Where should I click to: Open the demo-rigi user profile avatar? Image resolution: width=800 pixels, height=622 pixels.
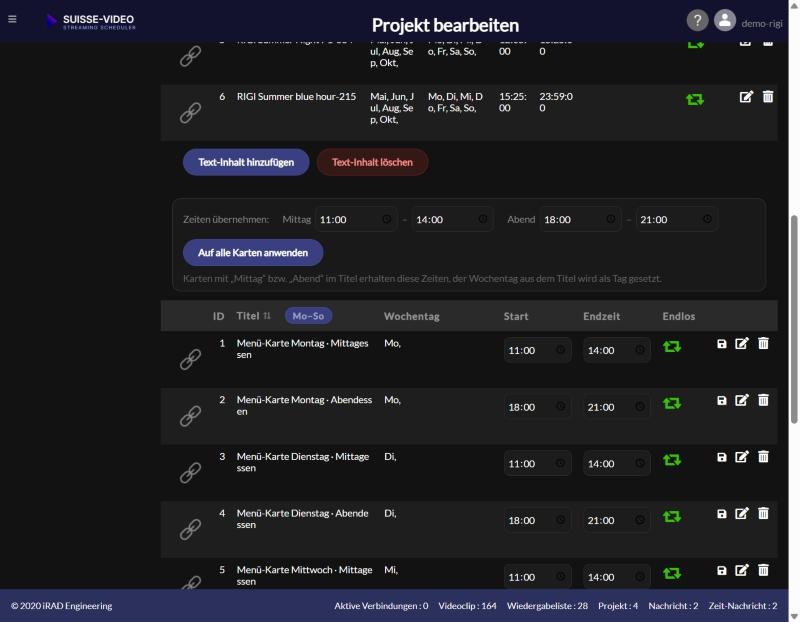(x=724, y=21)
